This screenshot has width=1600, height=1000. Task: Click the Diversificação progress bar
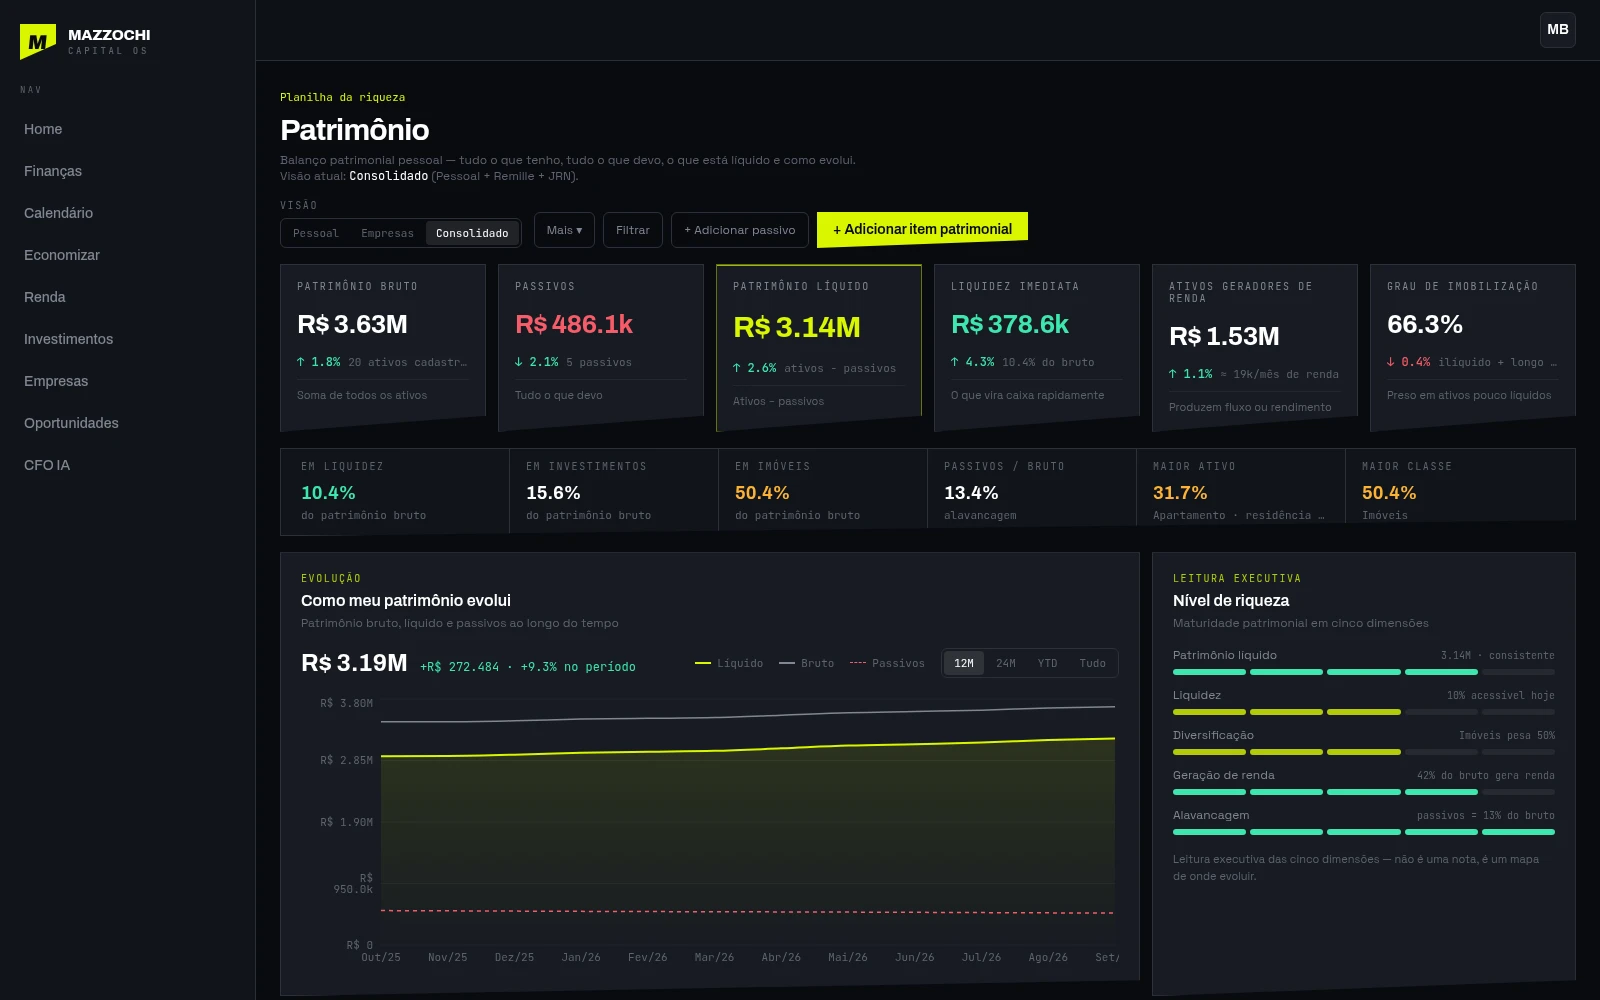tap(1364, 752)
